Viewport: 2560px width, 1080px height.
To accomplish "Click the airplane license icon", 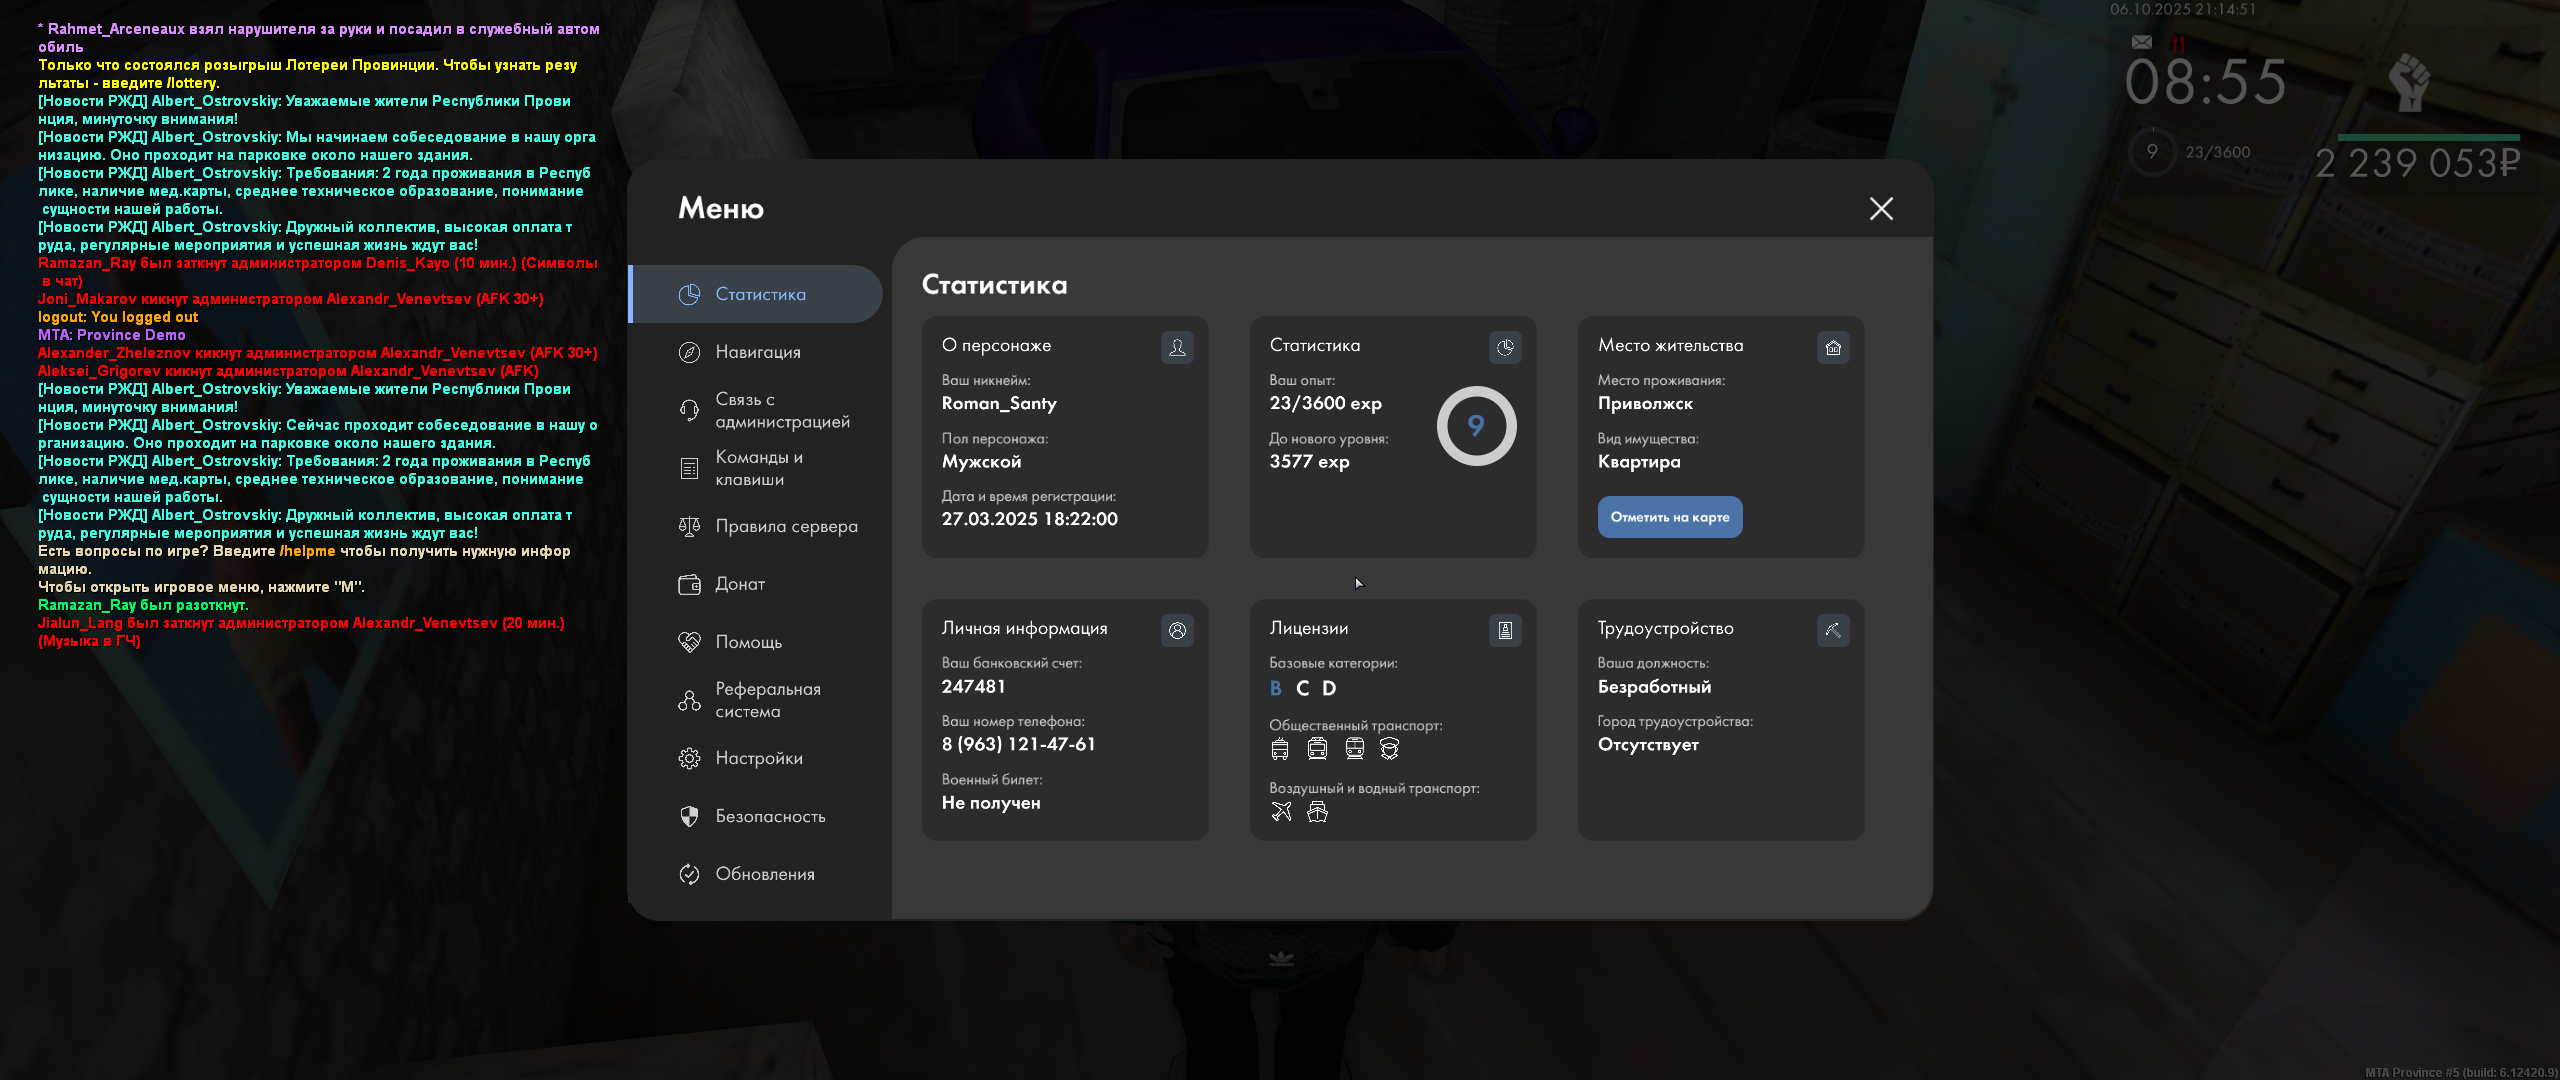I will coord(1281,812).
